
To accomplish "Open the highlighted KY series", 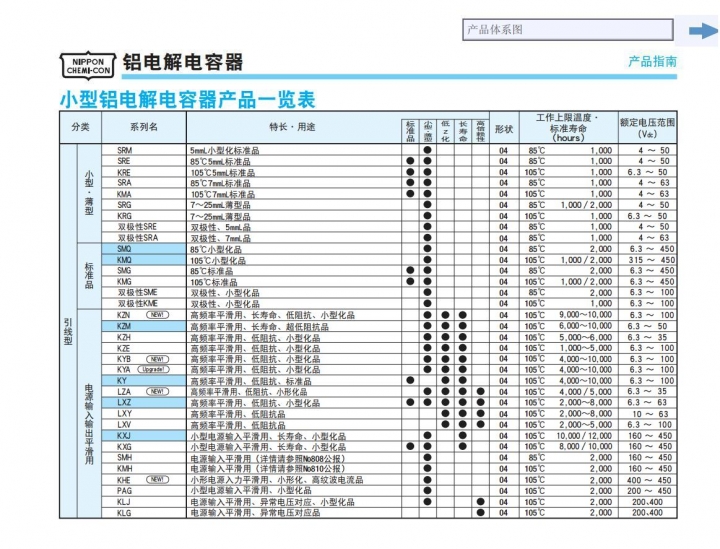I will (x=144, y=381).
